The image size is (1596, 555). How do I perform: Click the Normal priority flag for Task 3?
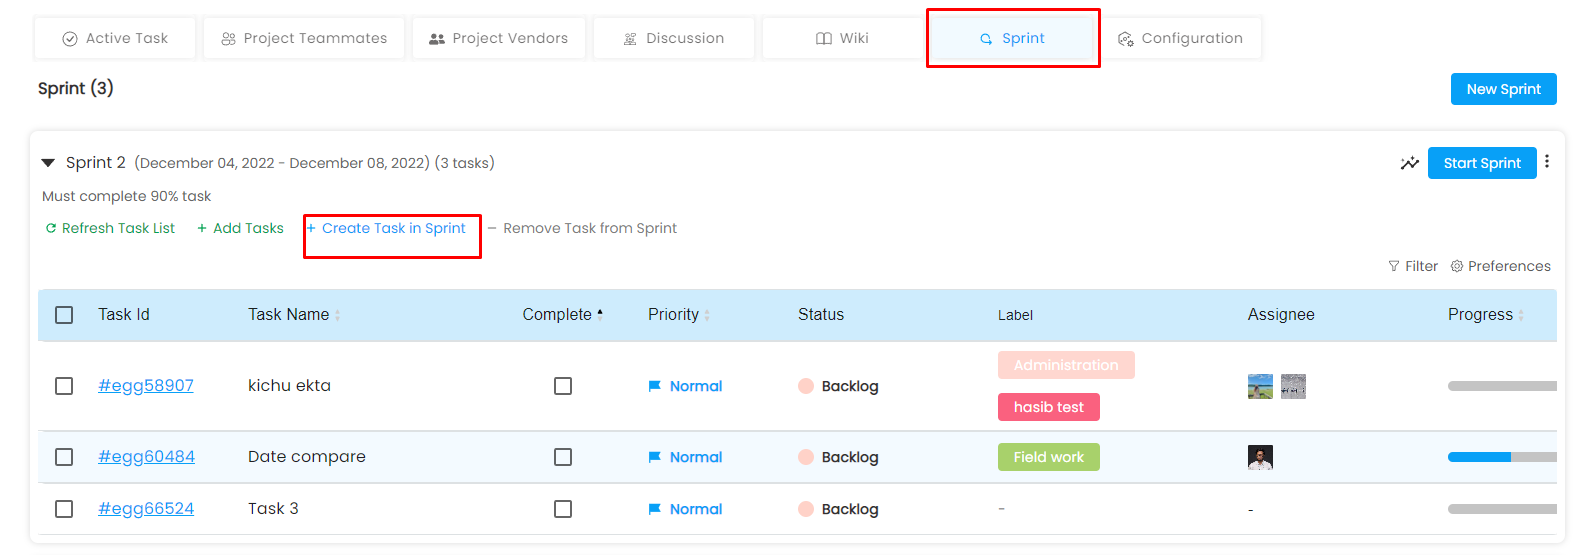pos(655,509)
